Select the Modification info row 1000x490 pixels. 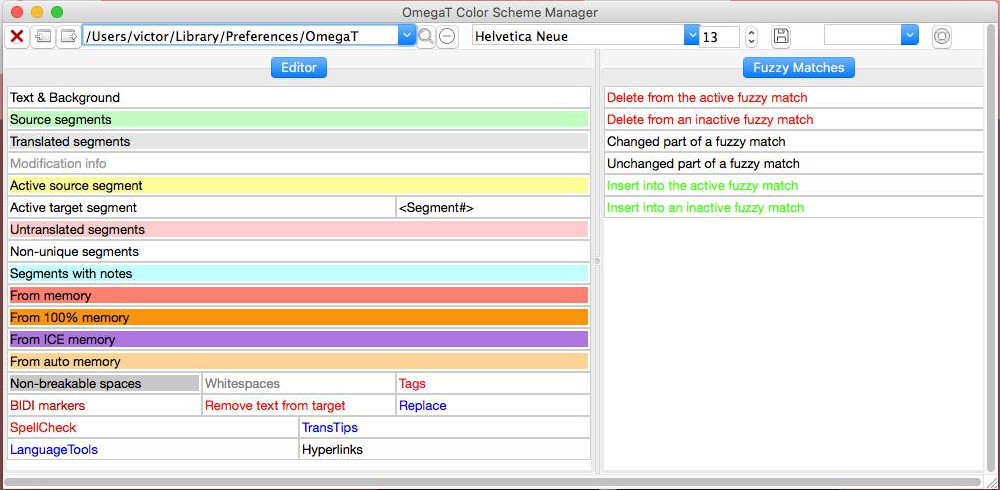point(299,163)
